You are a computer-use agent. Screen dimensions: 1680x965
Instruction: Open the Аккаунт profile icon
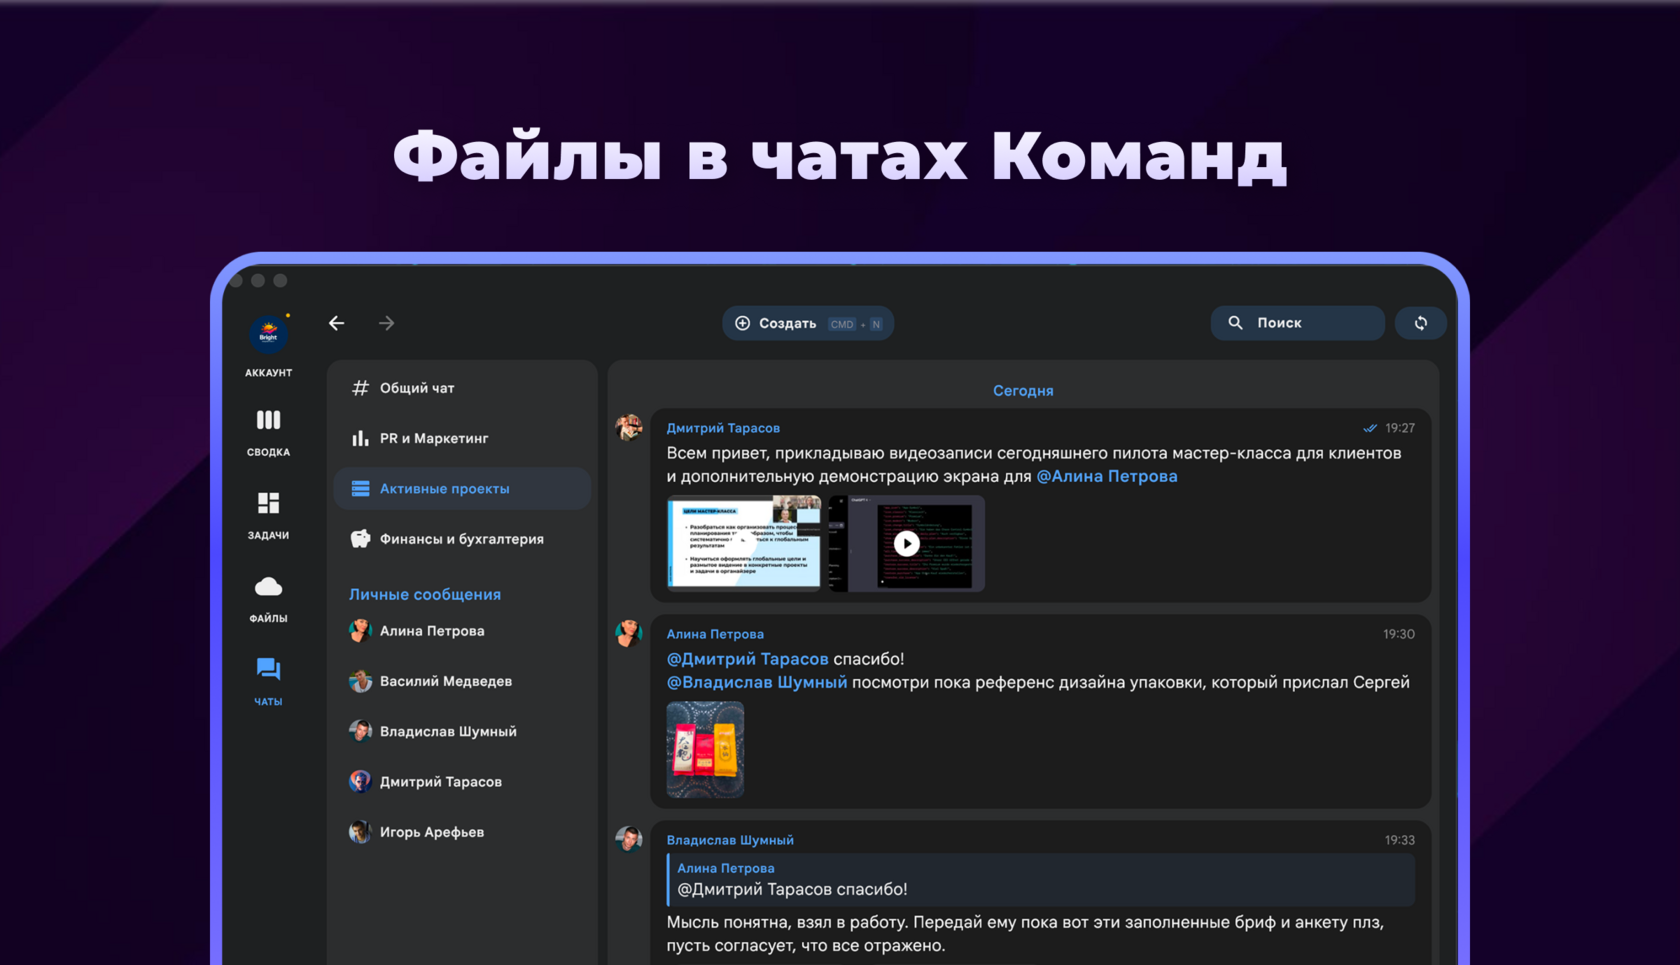click(268, 334)
